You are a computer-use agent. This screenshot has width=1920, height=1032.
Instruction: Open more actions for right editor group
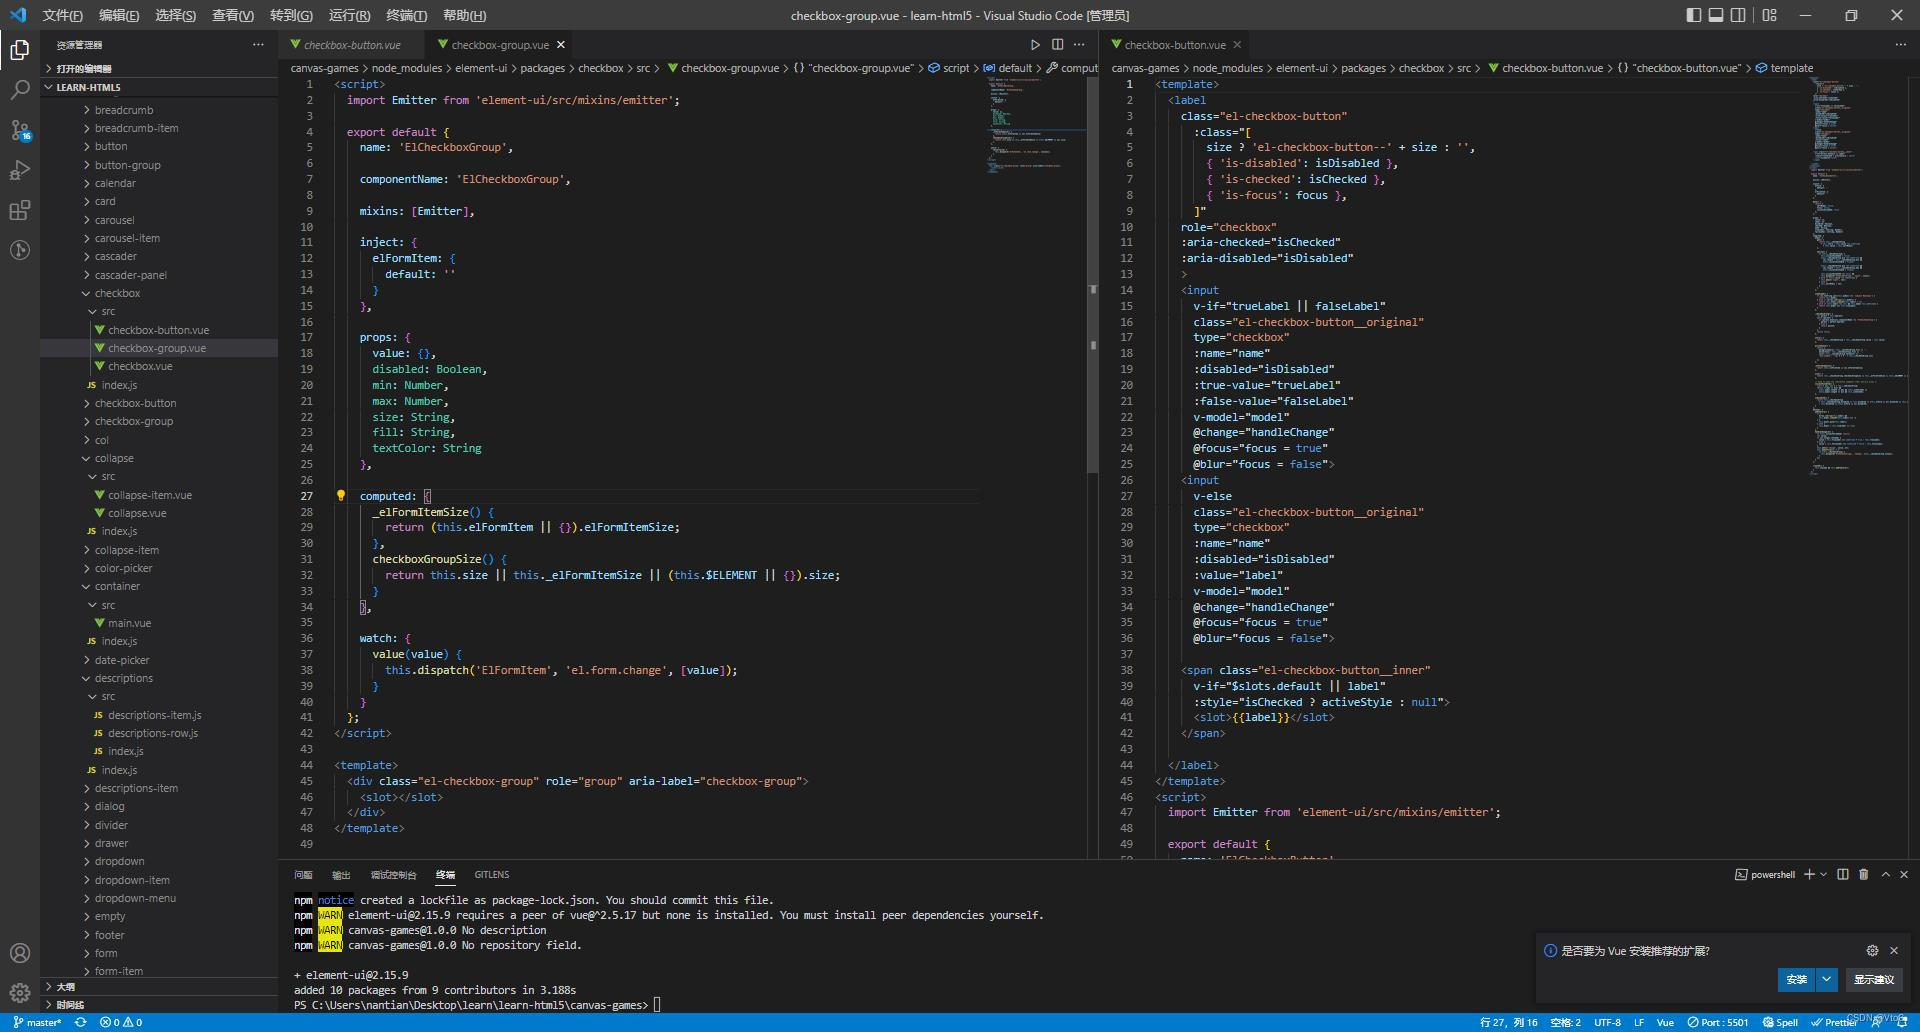pos(1900,45)
